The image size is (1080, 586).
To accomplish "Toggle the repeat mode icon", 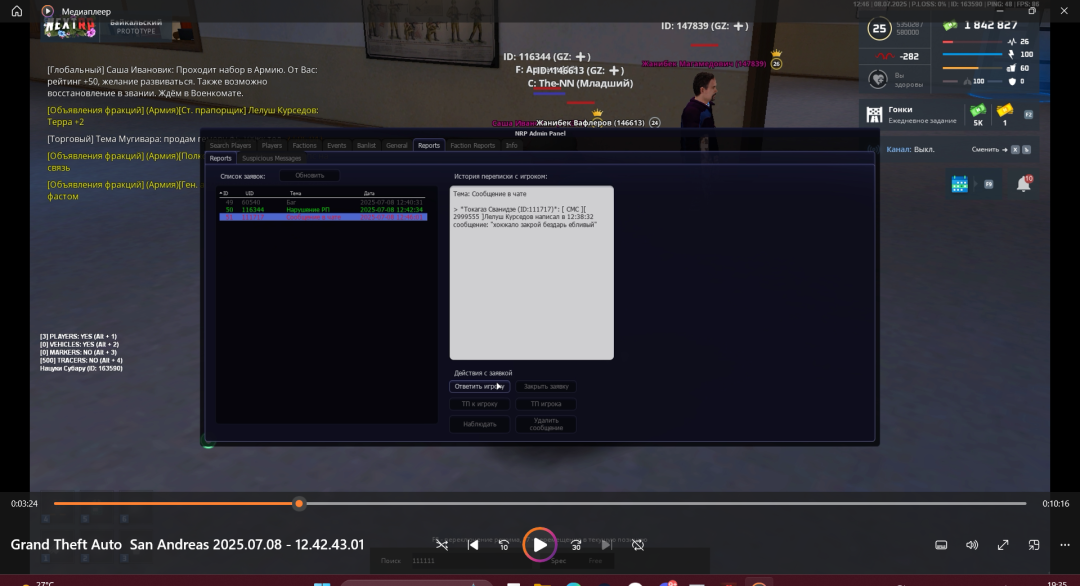I will coord(638,545).
